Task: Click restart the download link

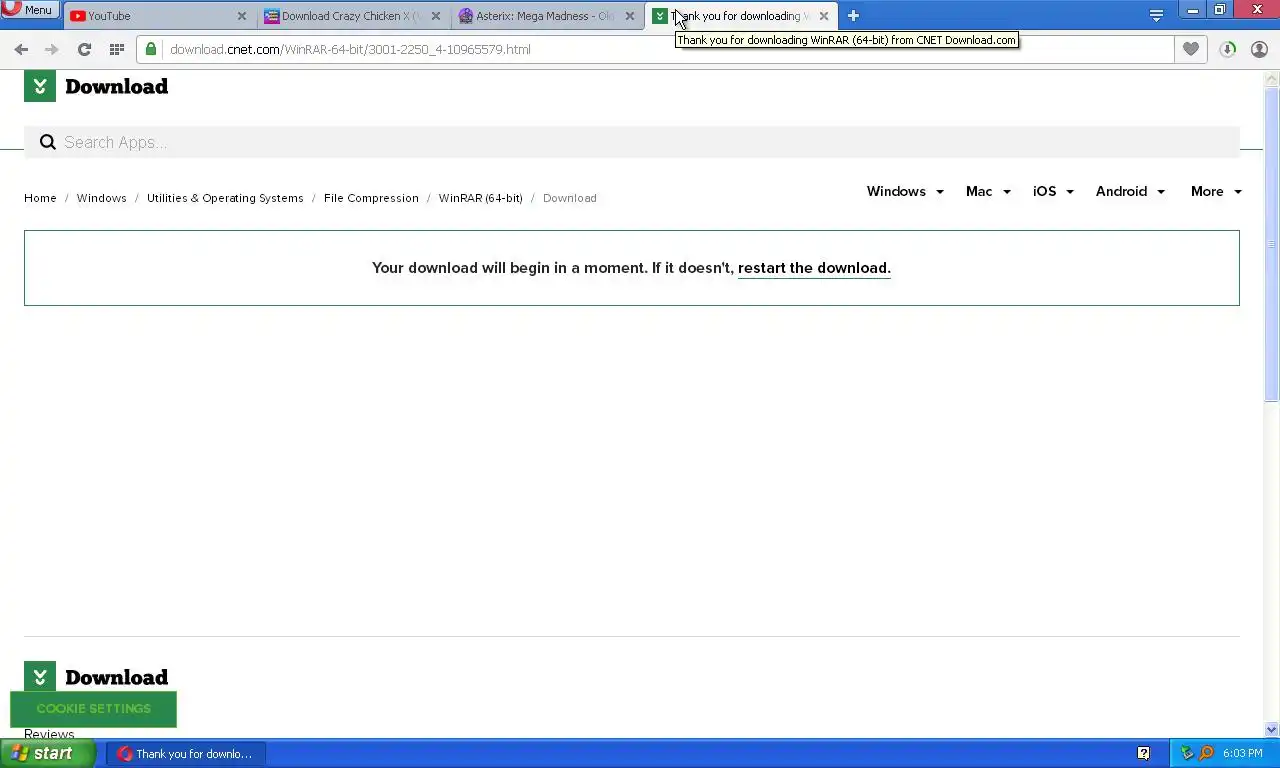Action: pos(814,268)
